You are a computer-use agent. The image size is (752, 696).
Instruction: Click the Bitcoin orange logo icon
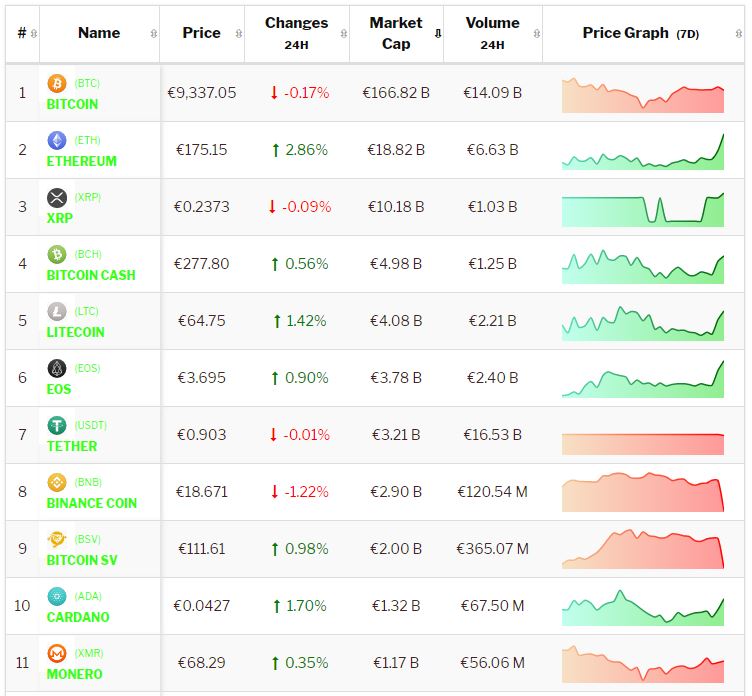pos(57,84)
